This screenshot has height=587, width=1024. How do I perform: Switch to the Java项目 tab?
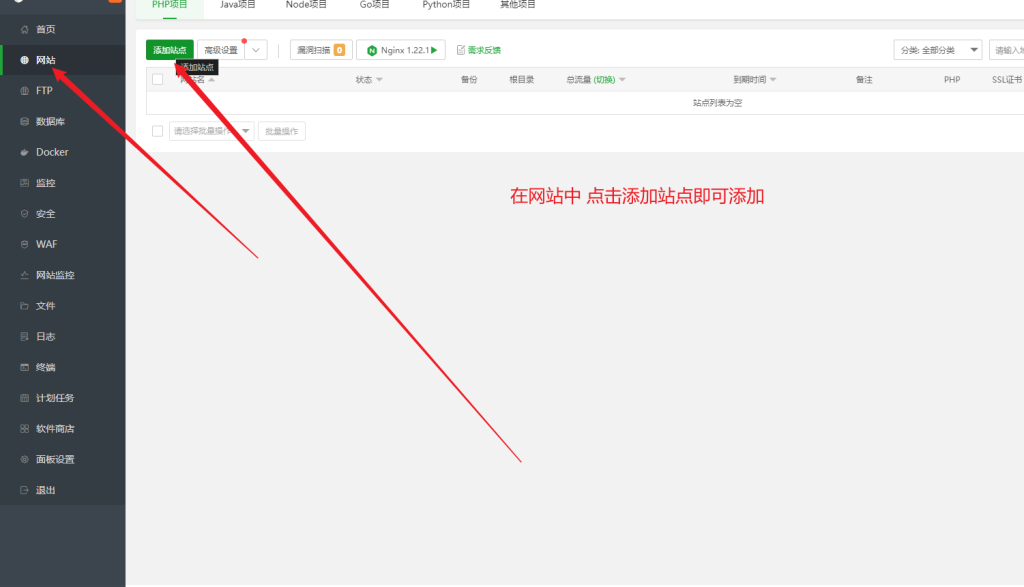238,5
